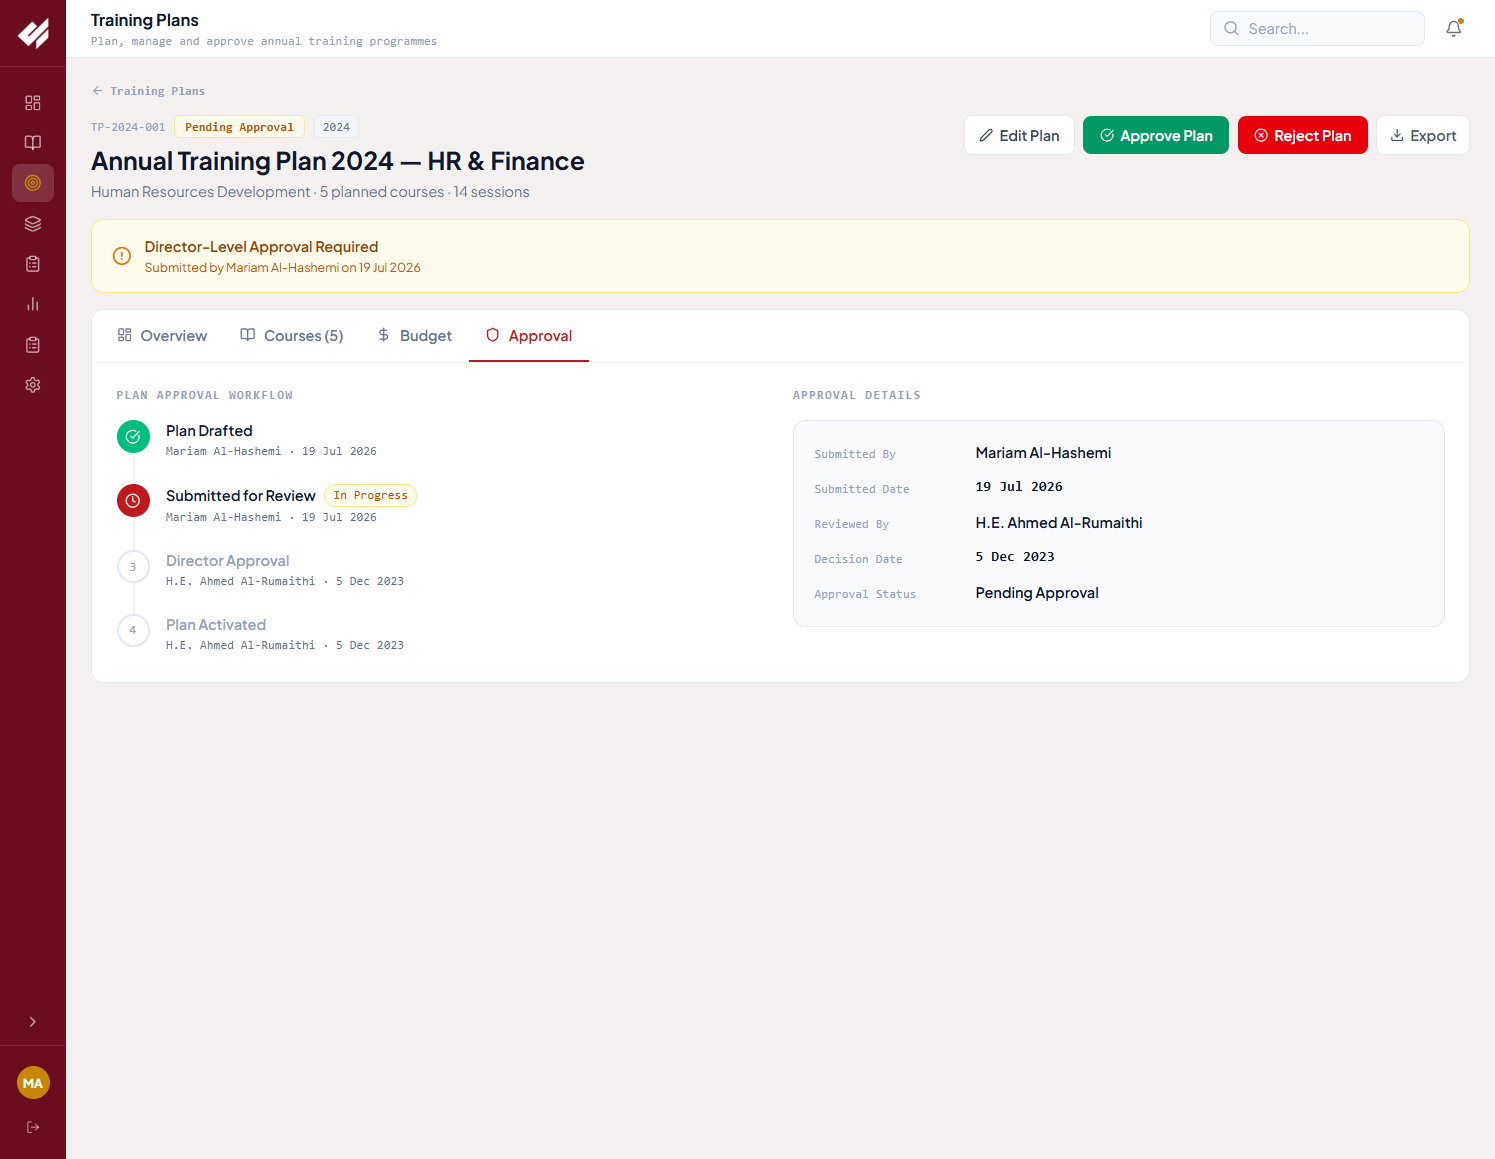
Task: Open the settings gear in the sidebar
Action: tap(33, 385)
